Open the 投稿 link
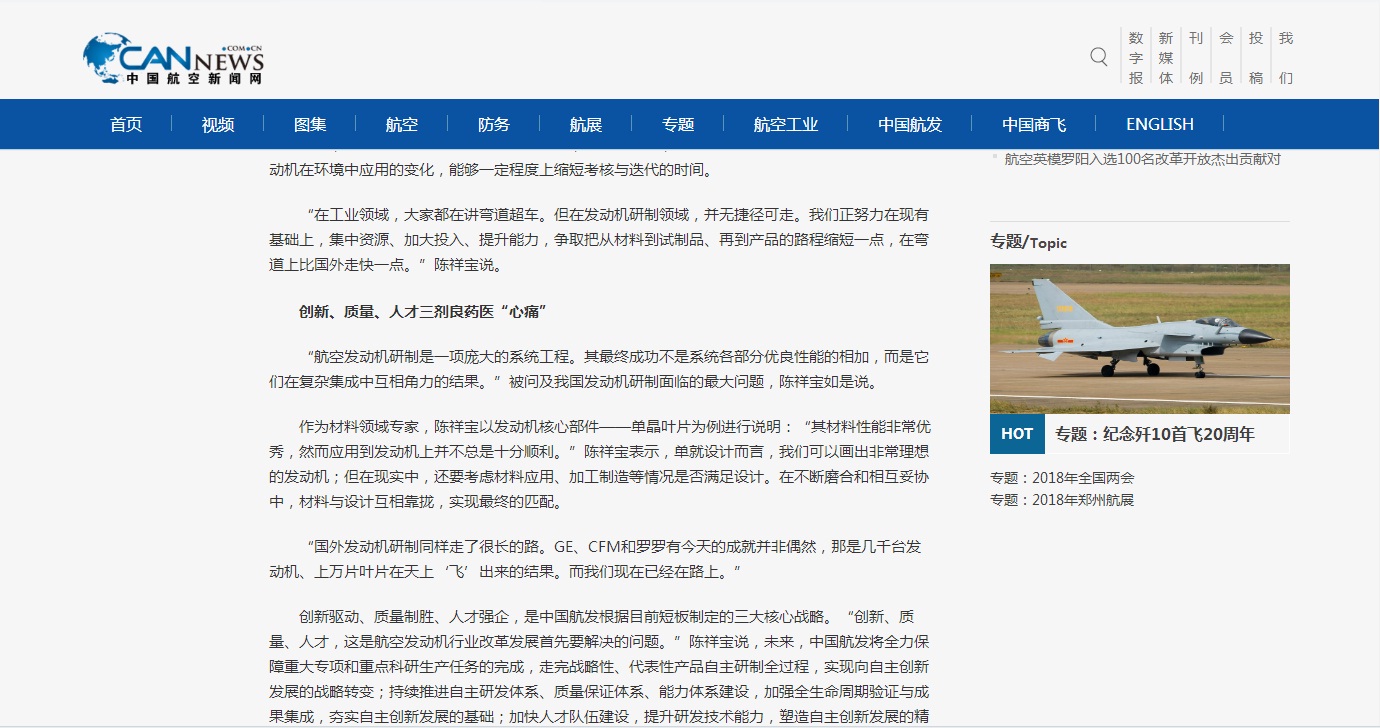Viewport: 1380px width, 728px height. coord(1256,58)
